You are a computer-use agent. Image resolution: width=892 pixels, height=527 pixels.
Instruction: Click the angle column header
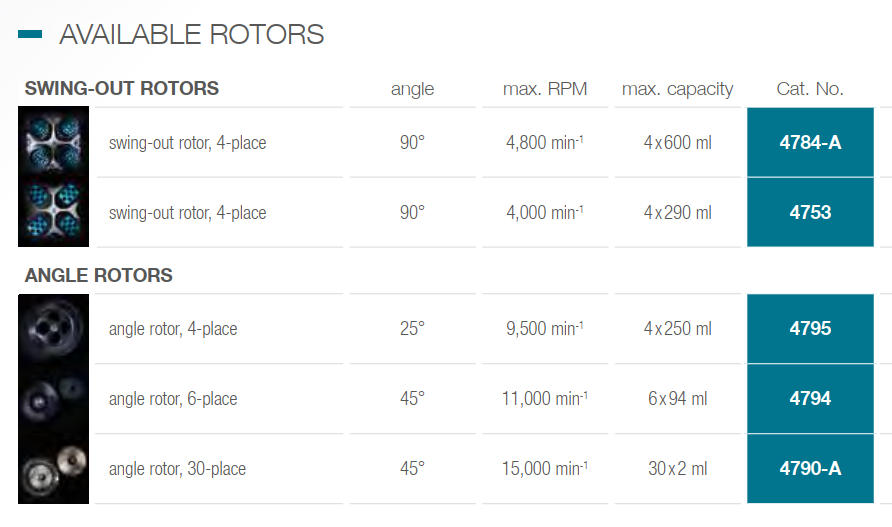(412, 89)
